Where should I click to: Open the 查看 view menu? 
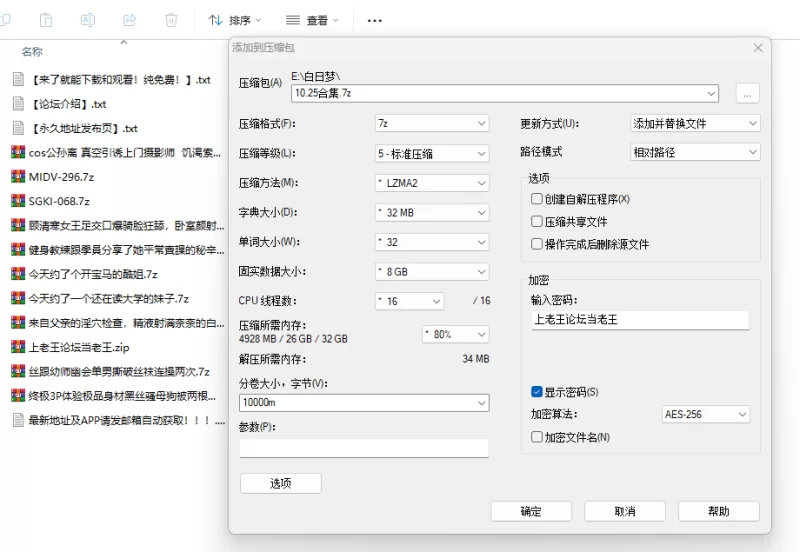311,20
